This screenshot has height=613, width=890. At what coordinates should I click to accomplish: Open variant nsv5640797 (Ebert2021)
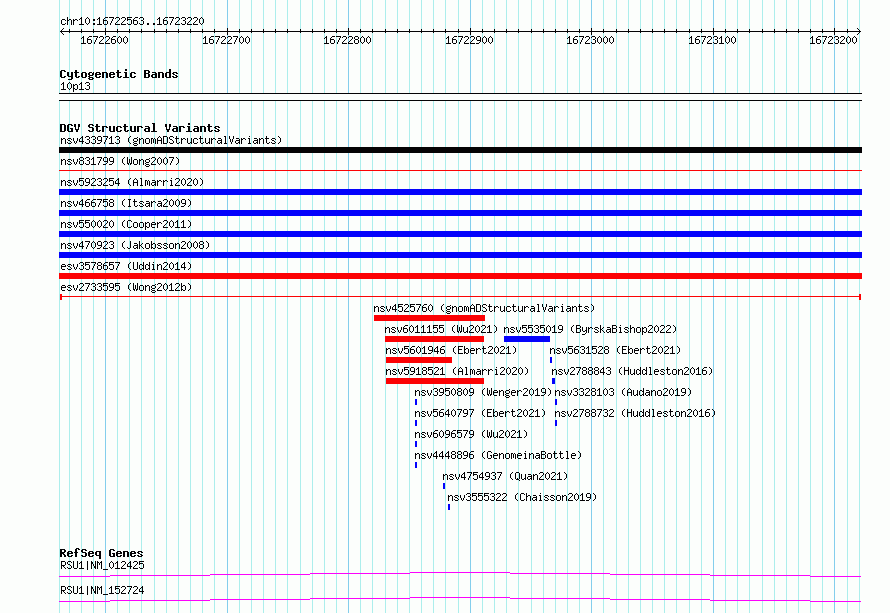pos(480,413)
